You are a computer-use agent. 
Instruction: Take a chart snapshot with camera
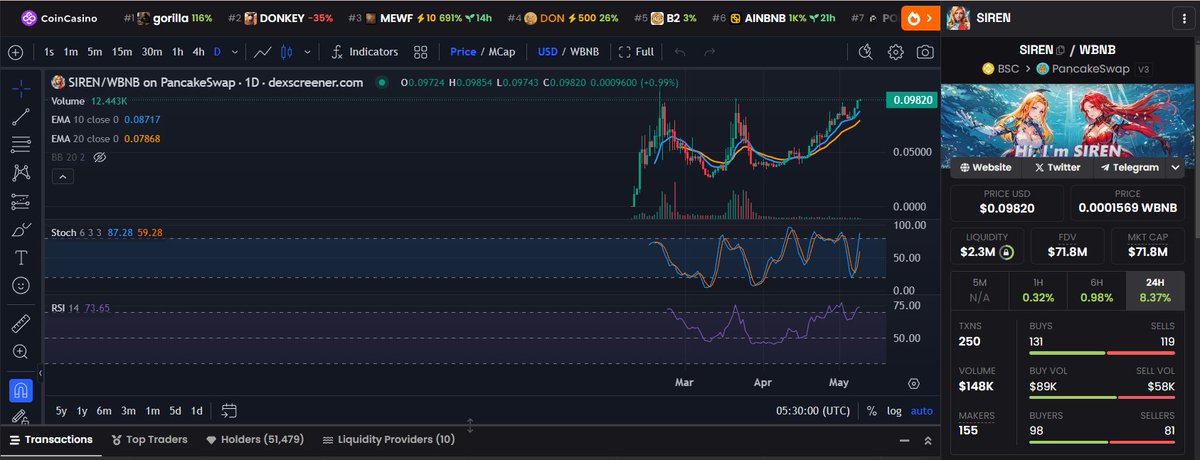tap(926, 52)
